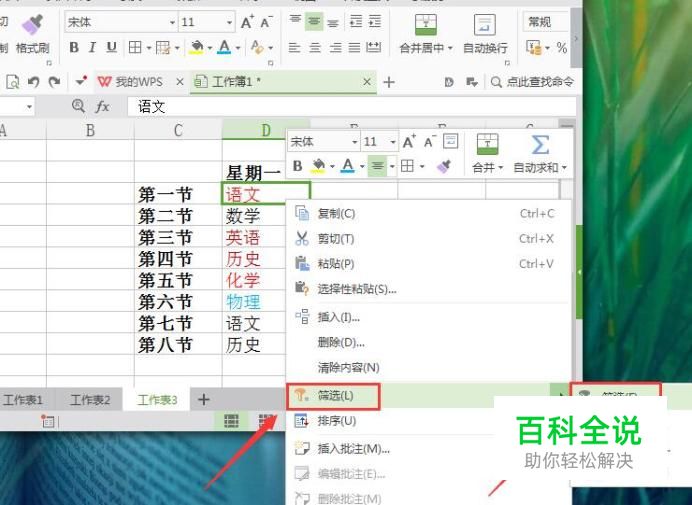Open the borders dropdown arrow in ribbon
This screenshot has height=505, width=692.
click(149, 48)
